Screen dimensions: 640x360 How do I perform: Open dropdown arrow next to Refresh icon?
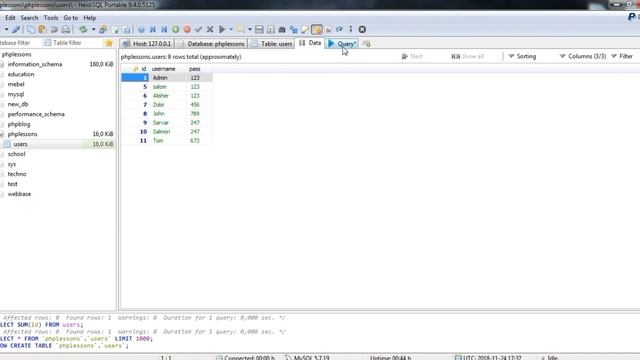[x=93, y=29]
